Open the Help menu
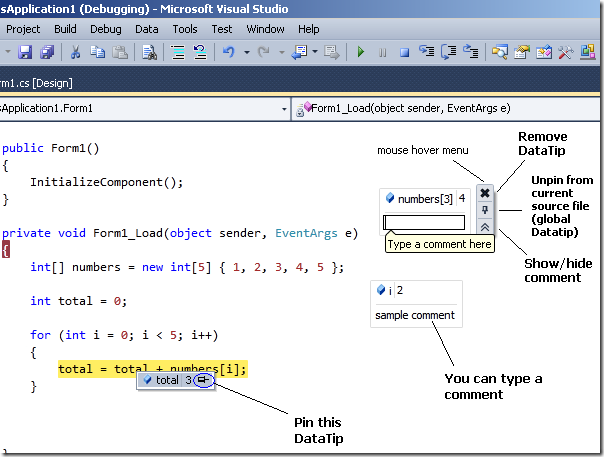 point(309,29)
